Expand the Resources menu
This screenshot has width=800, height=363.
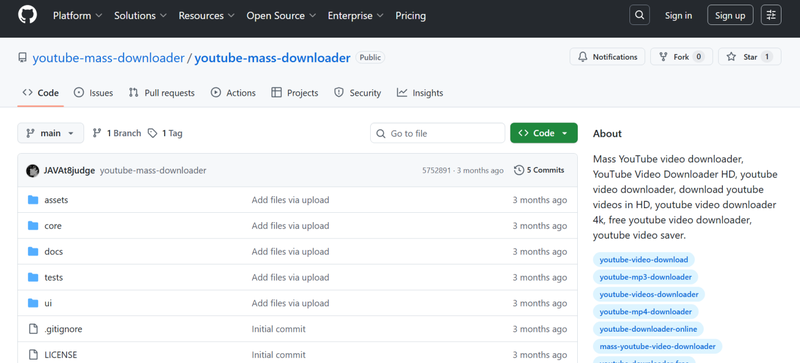(207, 16)
